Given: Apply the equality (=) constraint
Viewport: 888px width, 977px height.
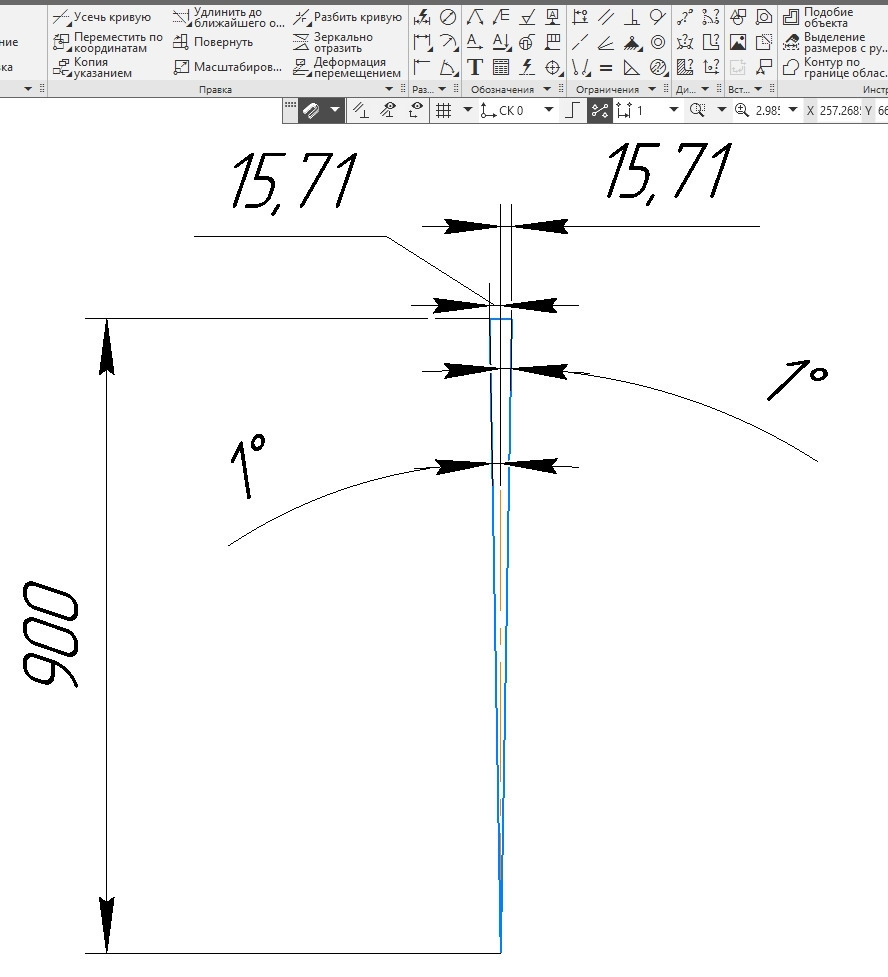Looking at the screenshot, I should pyautogui.click(x=606, y=67).
